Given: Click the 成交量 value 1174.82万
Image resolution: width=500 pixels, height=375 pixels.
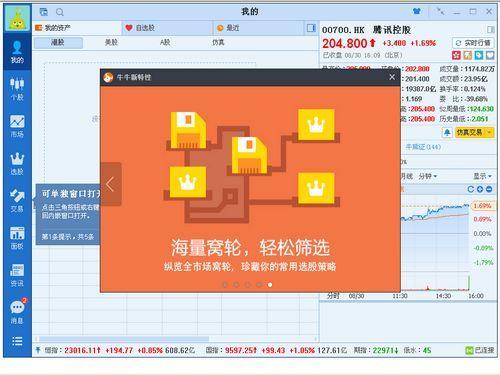Looking at the screenshot, I should (x=479, y=69).
